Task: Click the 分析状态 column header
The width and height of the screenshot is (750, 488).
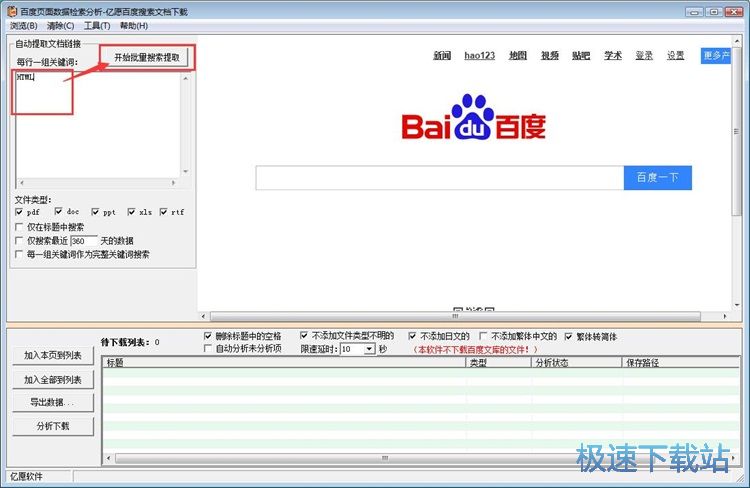Action: [x=576, y=363]
